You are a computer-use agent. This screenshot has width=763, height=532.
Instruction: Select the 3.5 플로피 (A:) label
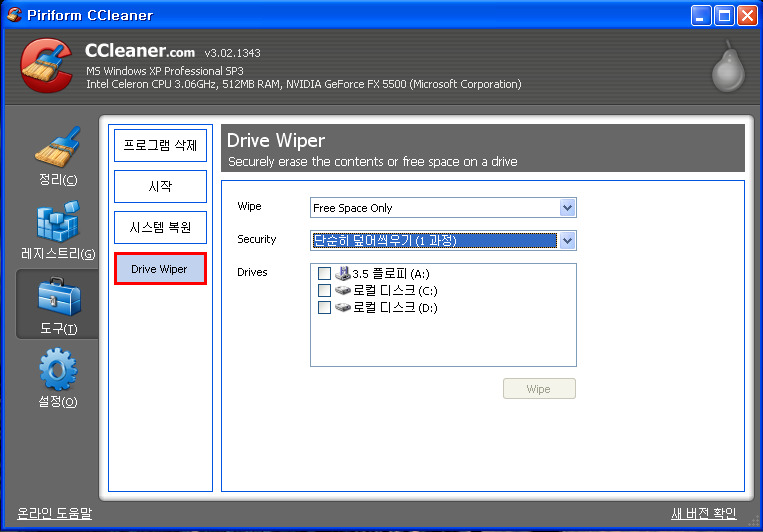click(x=391, y=274)
